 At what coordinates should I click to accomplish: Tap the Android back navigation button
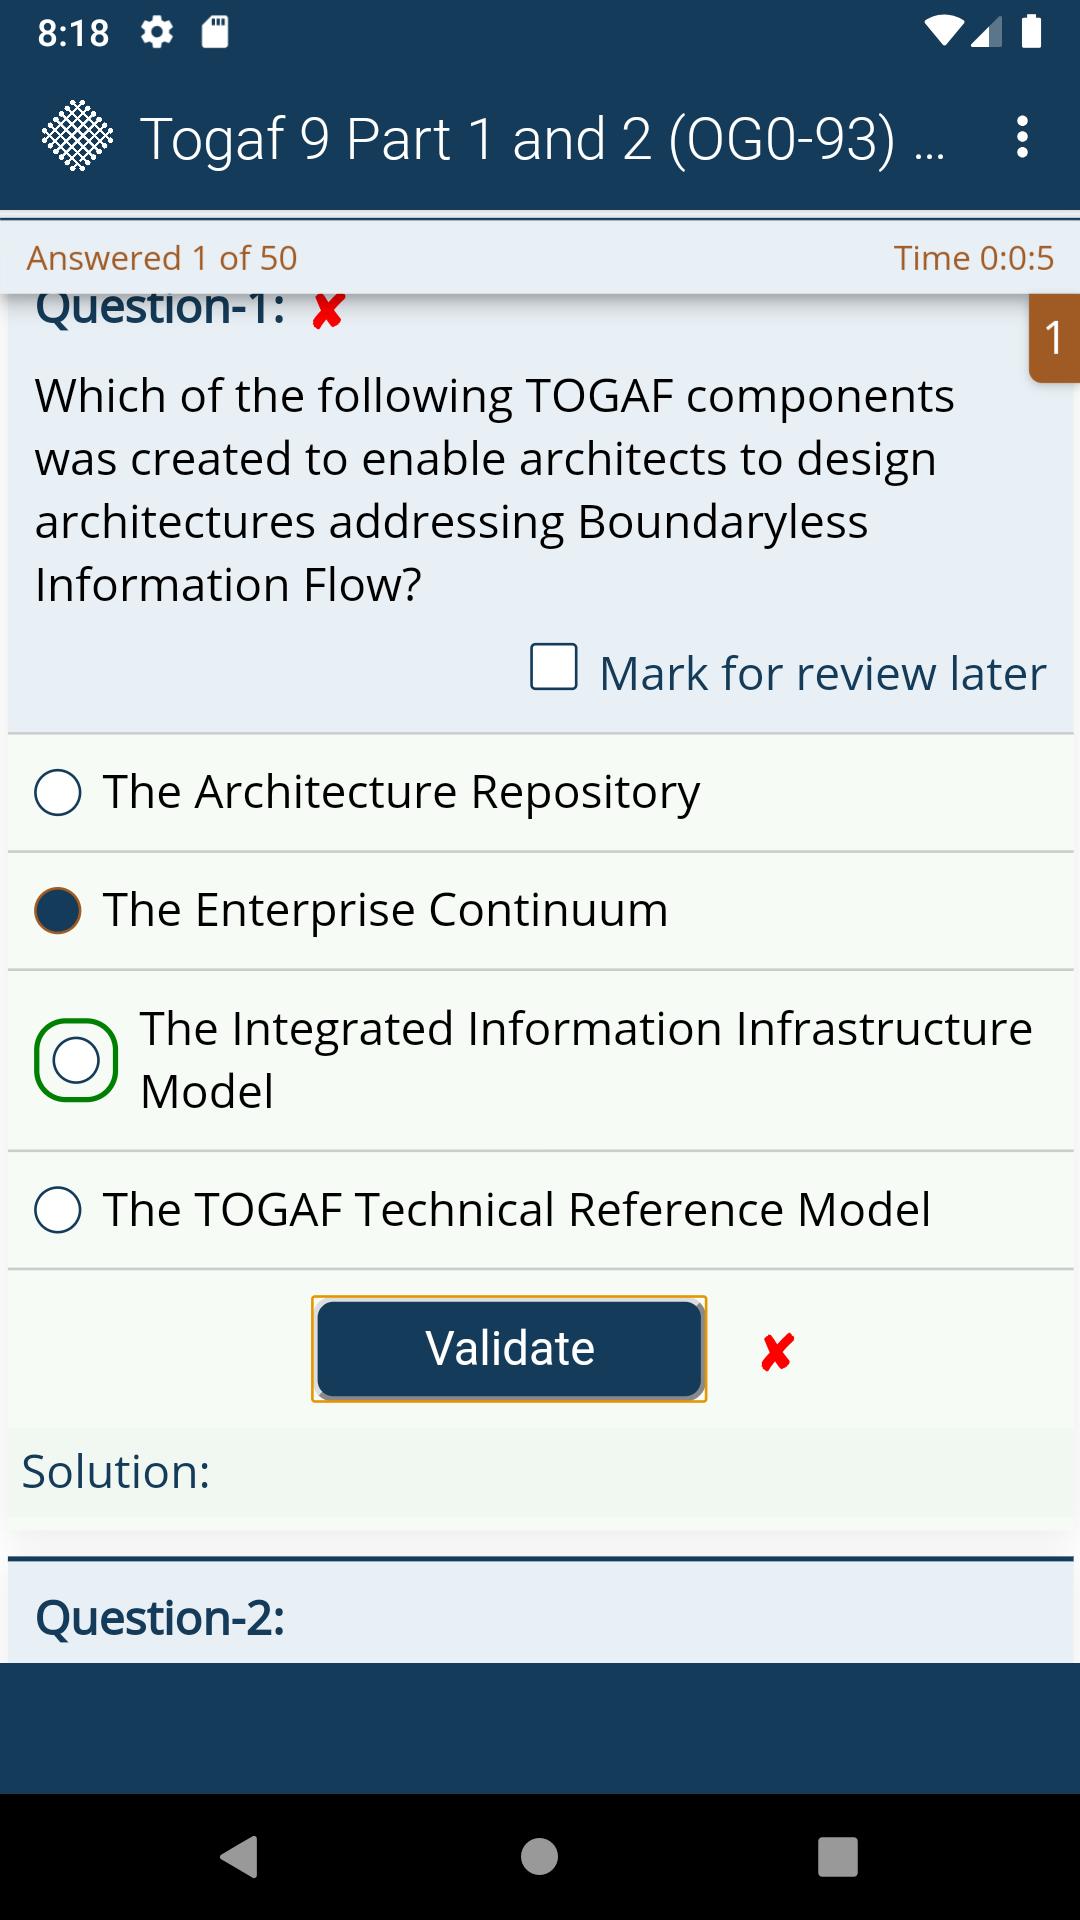click(x=239, y=1856)
